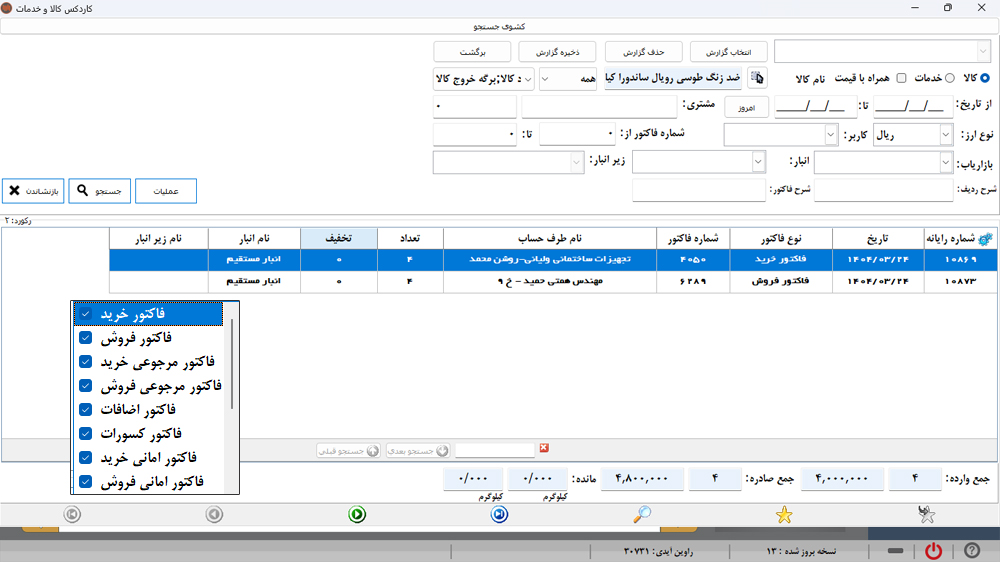Select the خدمات radio button
Viewport: 1000px width, 562px height.
(950, 78)
